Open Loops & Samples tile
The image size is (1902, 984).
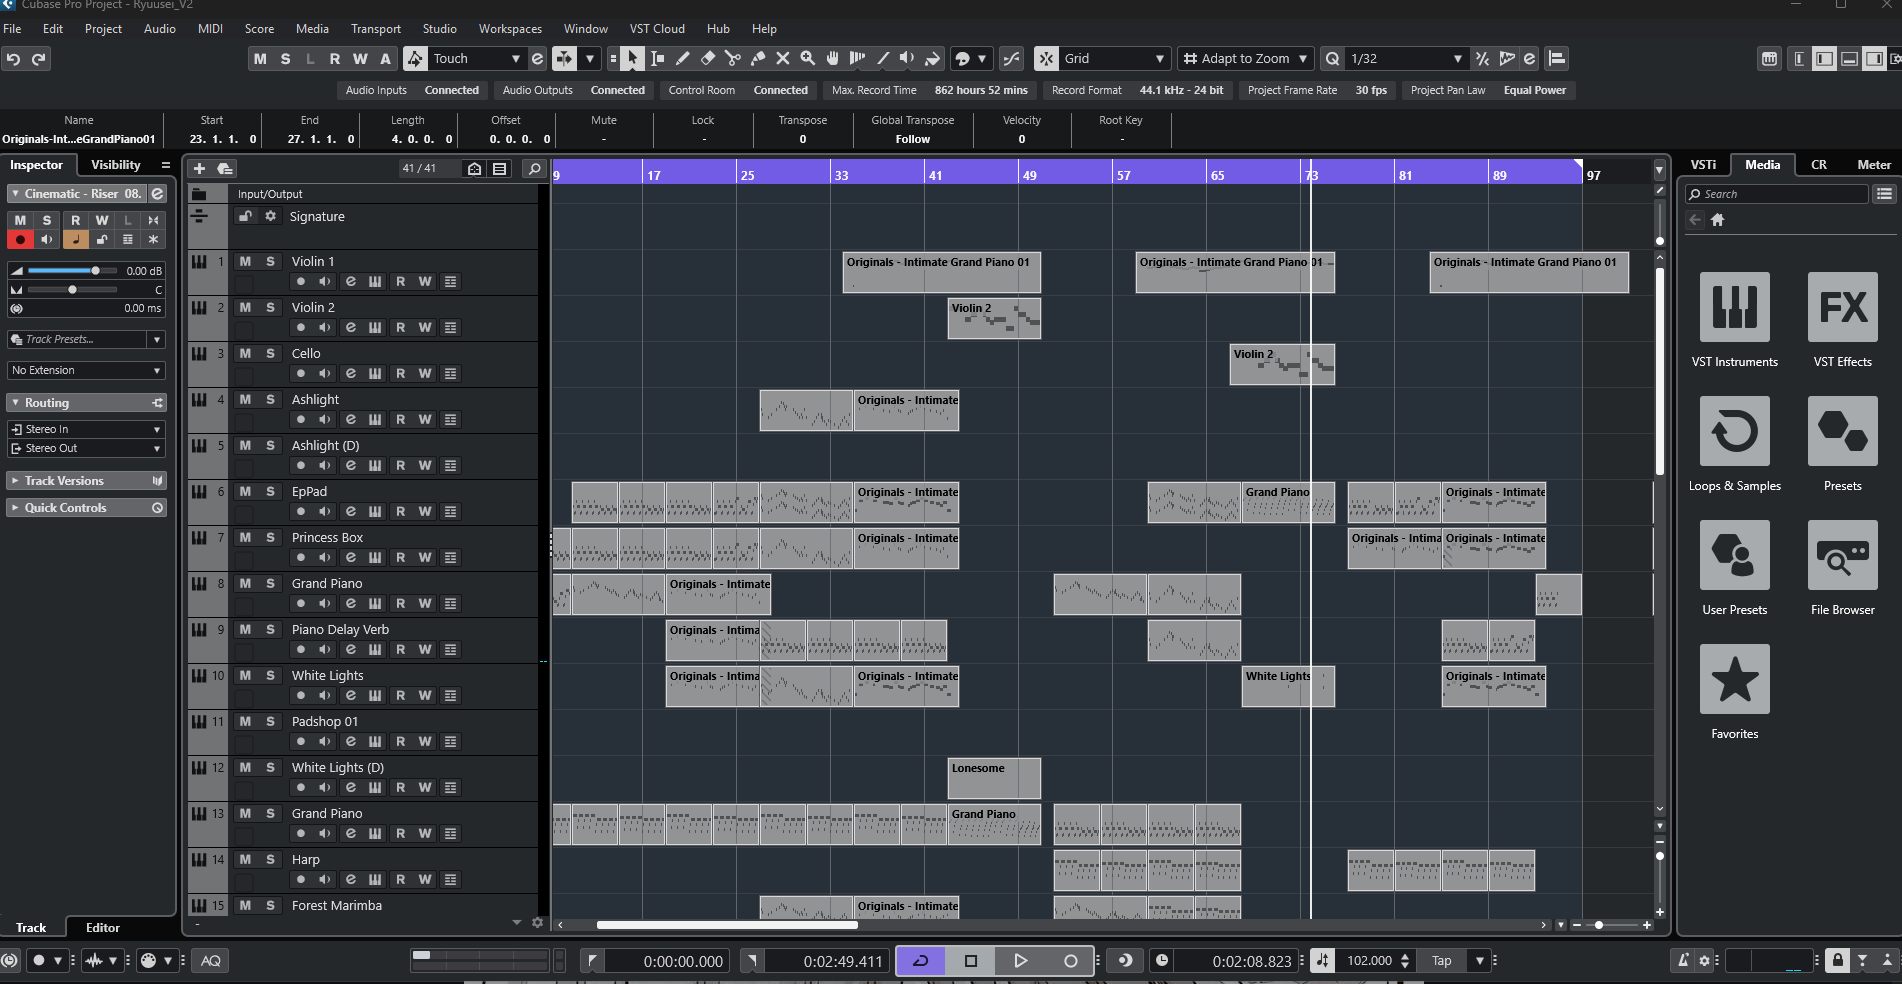1734,431
